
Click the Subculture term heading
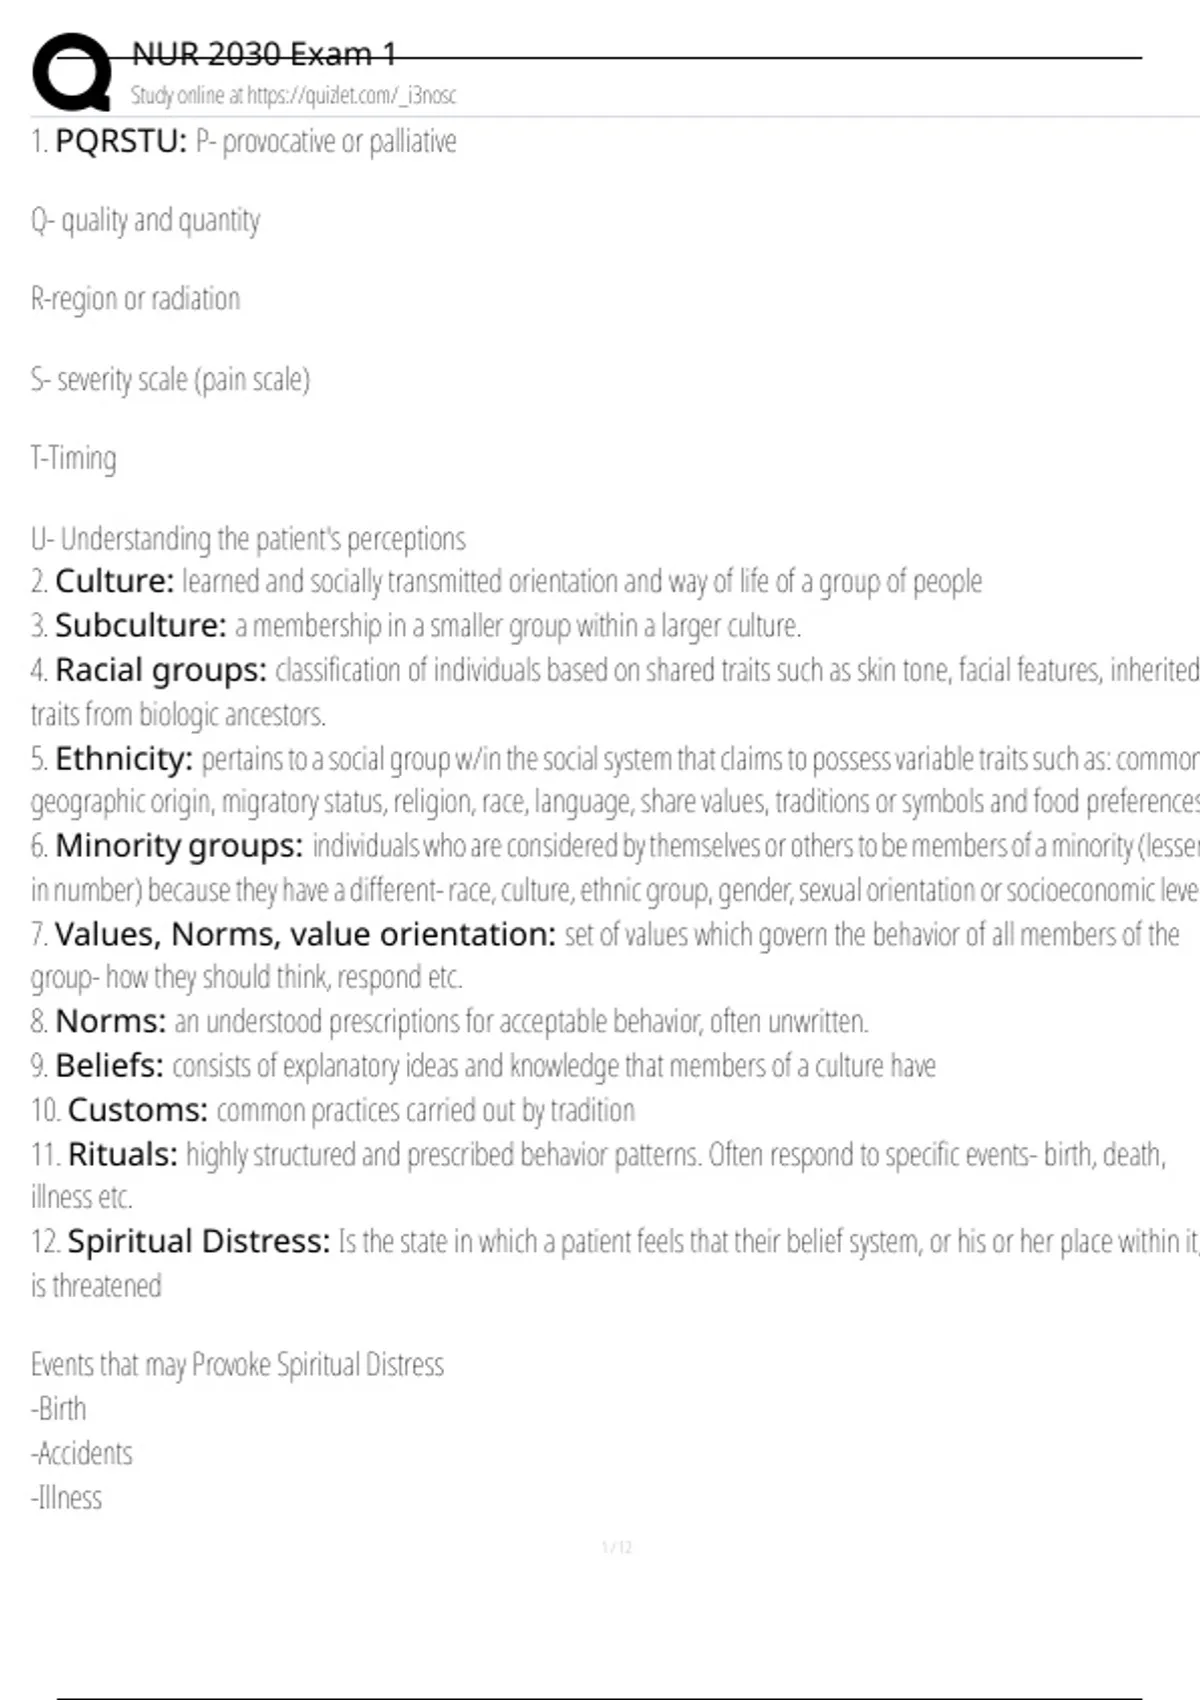[140, 626]
